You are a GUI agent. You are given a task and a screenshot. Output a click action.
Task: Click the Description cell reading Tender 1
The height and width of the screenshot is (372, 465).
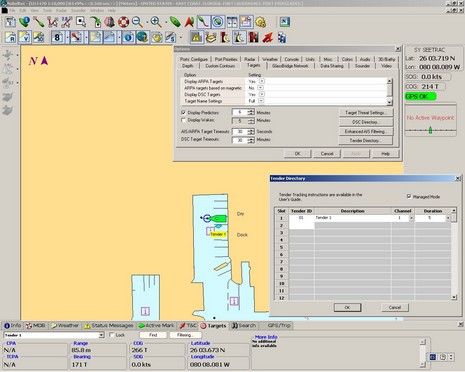352,218
